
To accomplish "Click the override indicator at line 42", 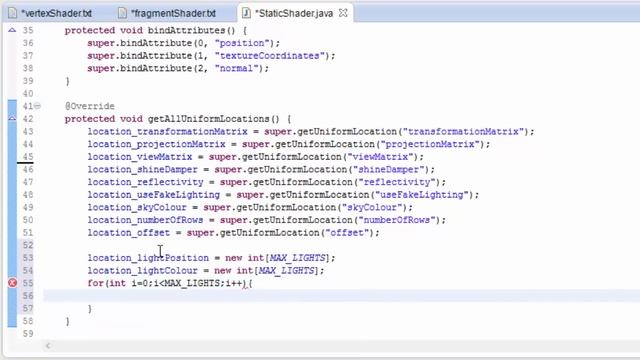I will click(x=12, y=118).
